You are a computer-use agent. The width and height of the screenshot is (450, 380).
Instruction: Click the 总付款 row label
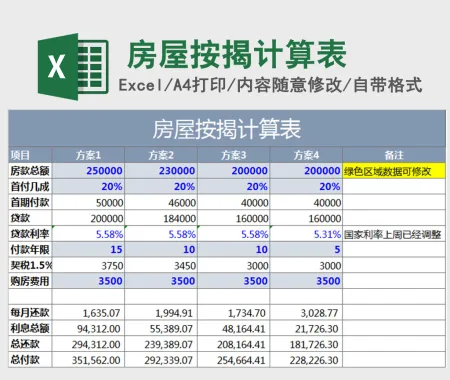click(30, 360)
